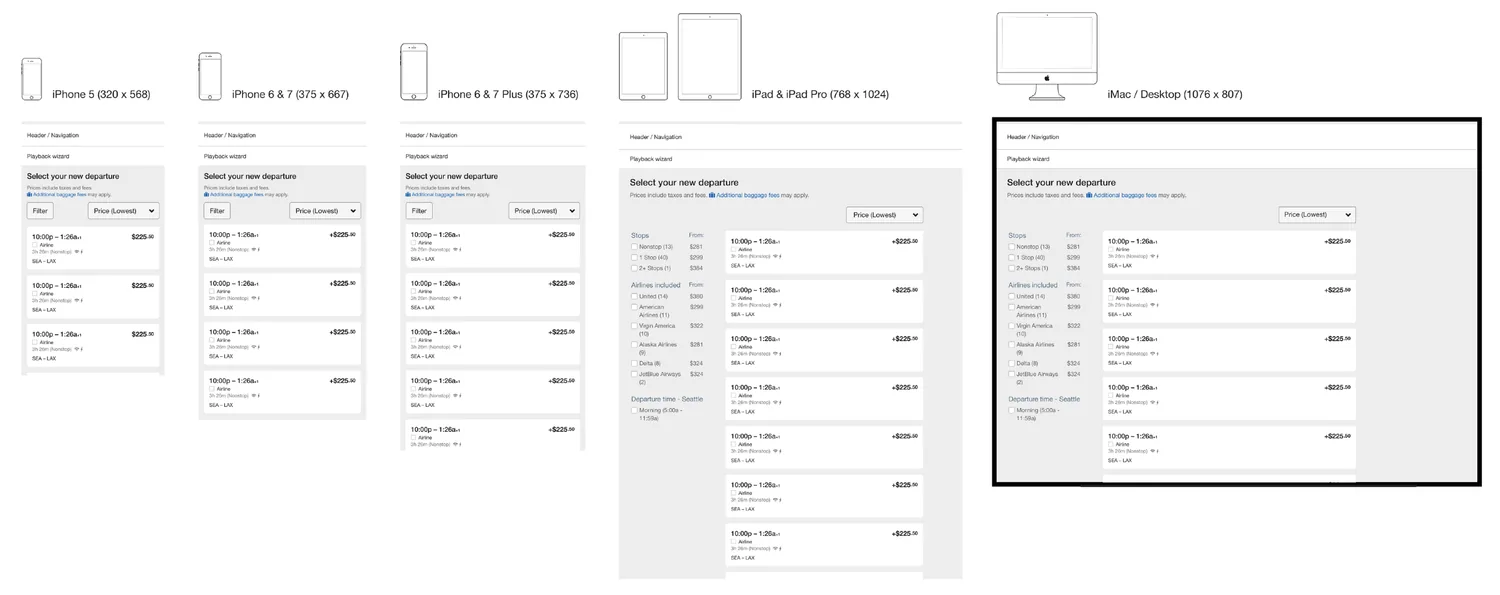Check Morning departure time in desktop layout
1500x595 pixels.
coord(1011,411)
